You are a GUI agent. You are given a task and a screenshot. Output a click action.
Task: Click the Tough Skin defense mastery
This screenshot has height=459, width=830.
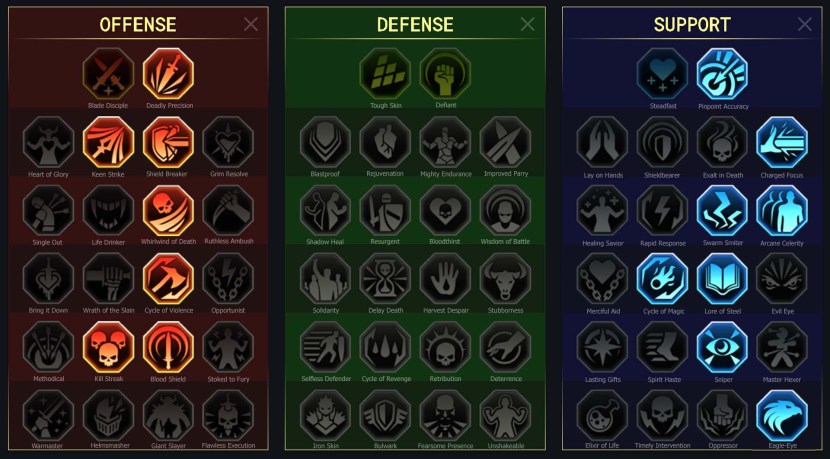click(x=385, y=74)
